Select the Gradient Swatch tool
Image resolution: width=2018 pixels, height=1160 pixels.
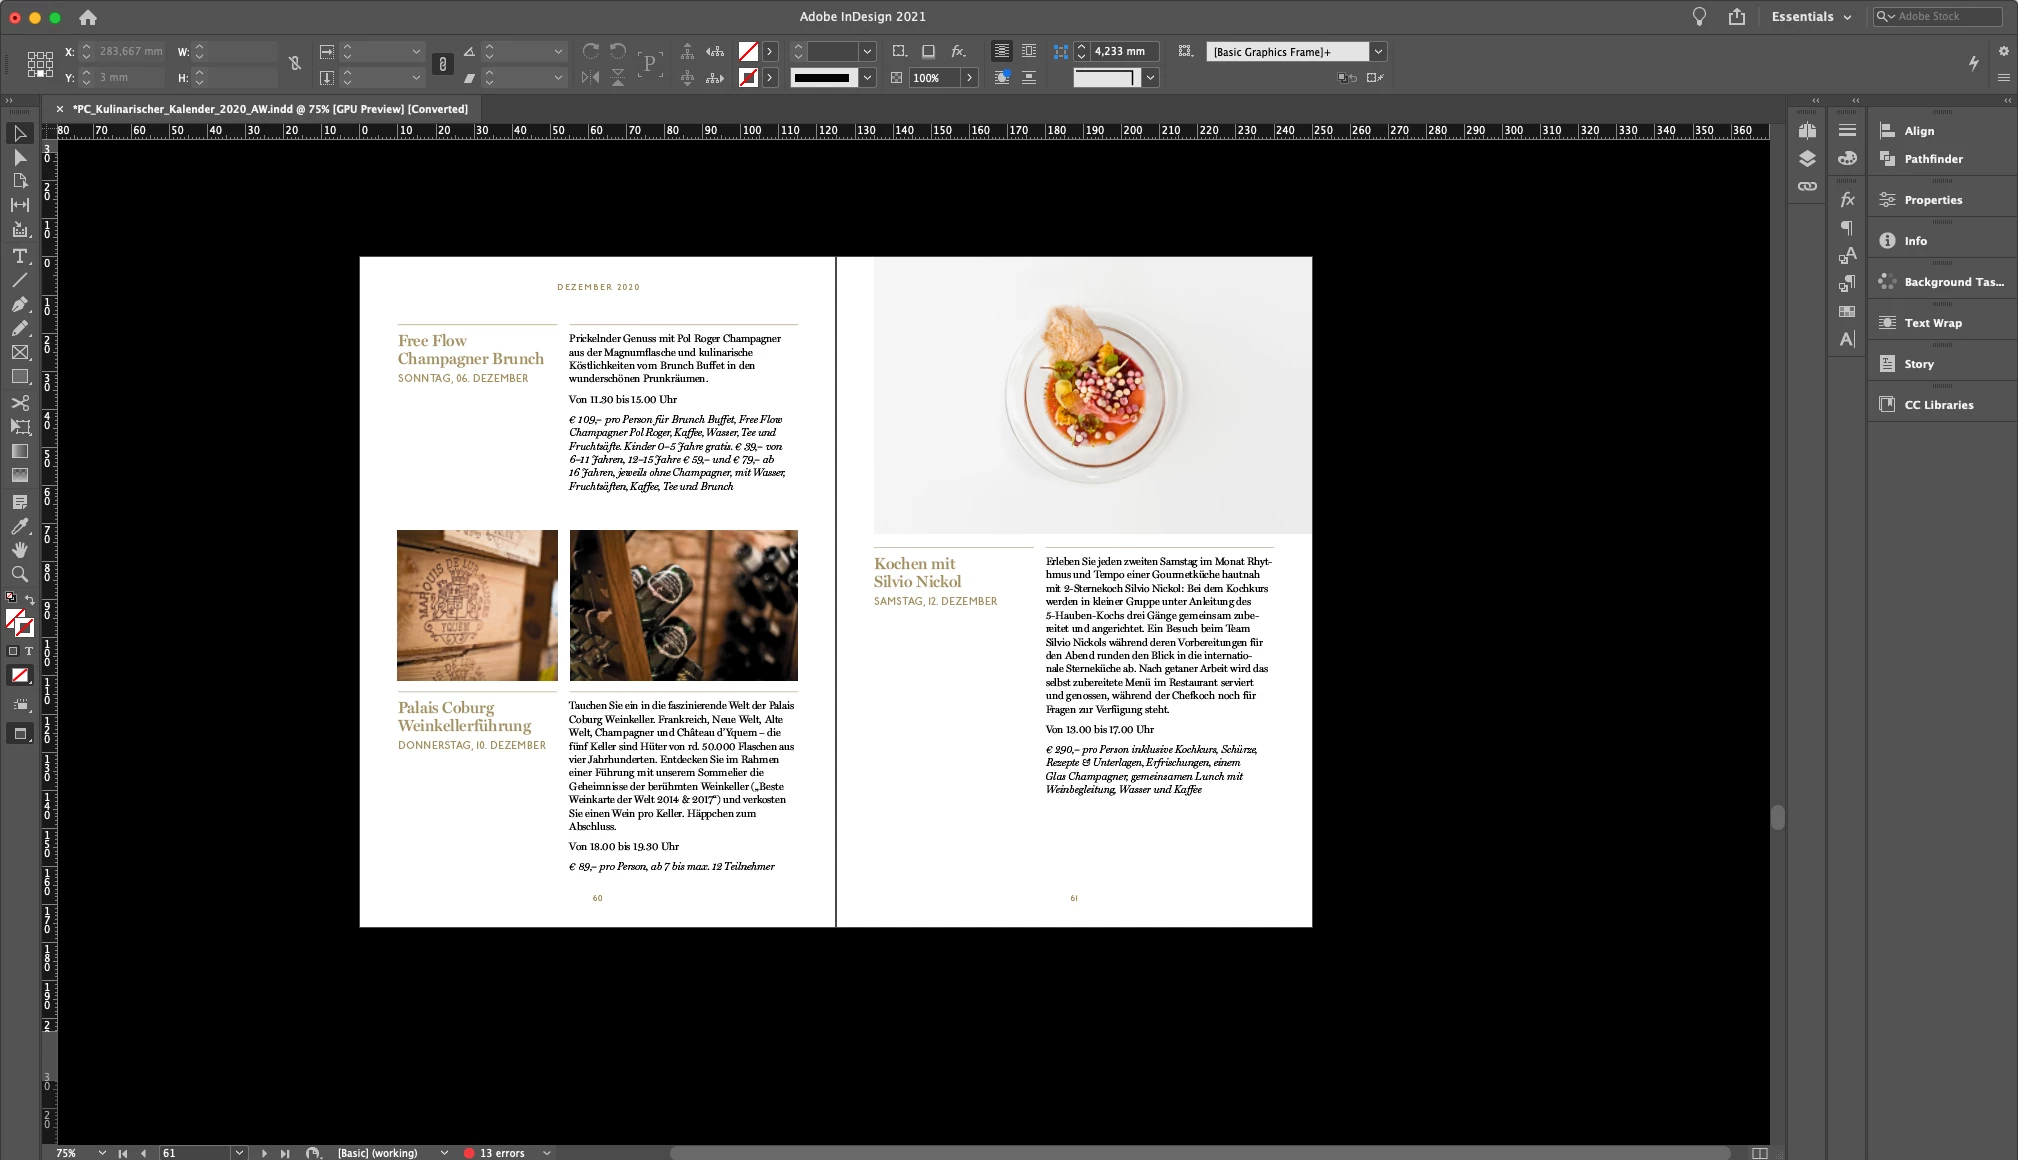(x=19, y=451)
